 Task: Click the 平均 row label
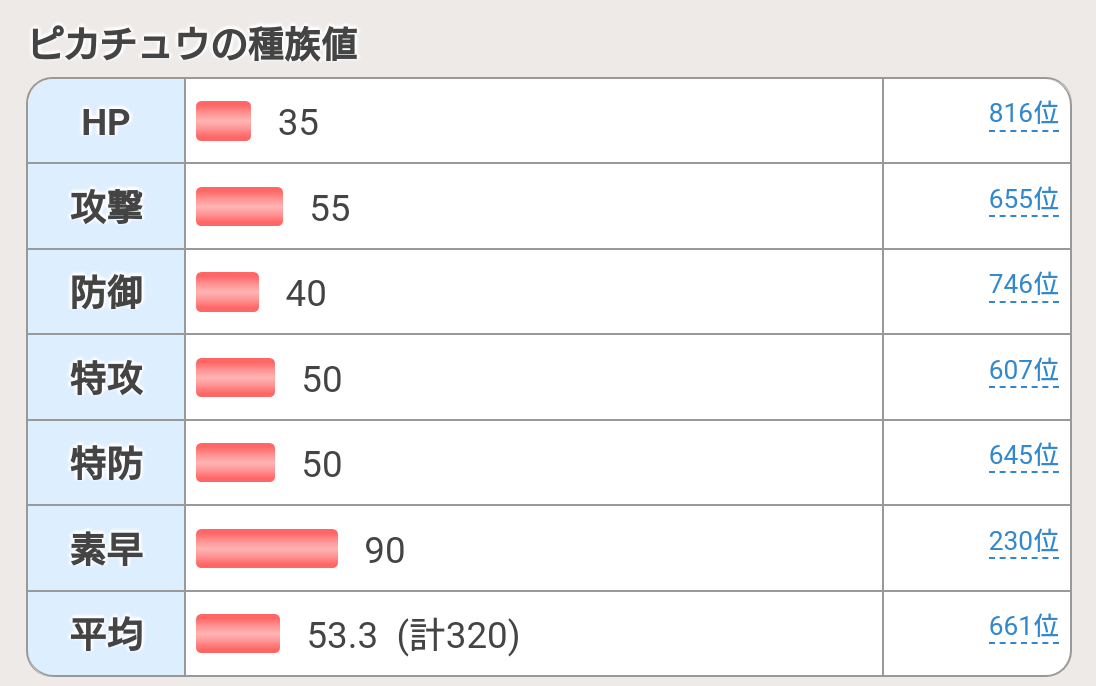[x=106, y=634]
